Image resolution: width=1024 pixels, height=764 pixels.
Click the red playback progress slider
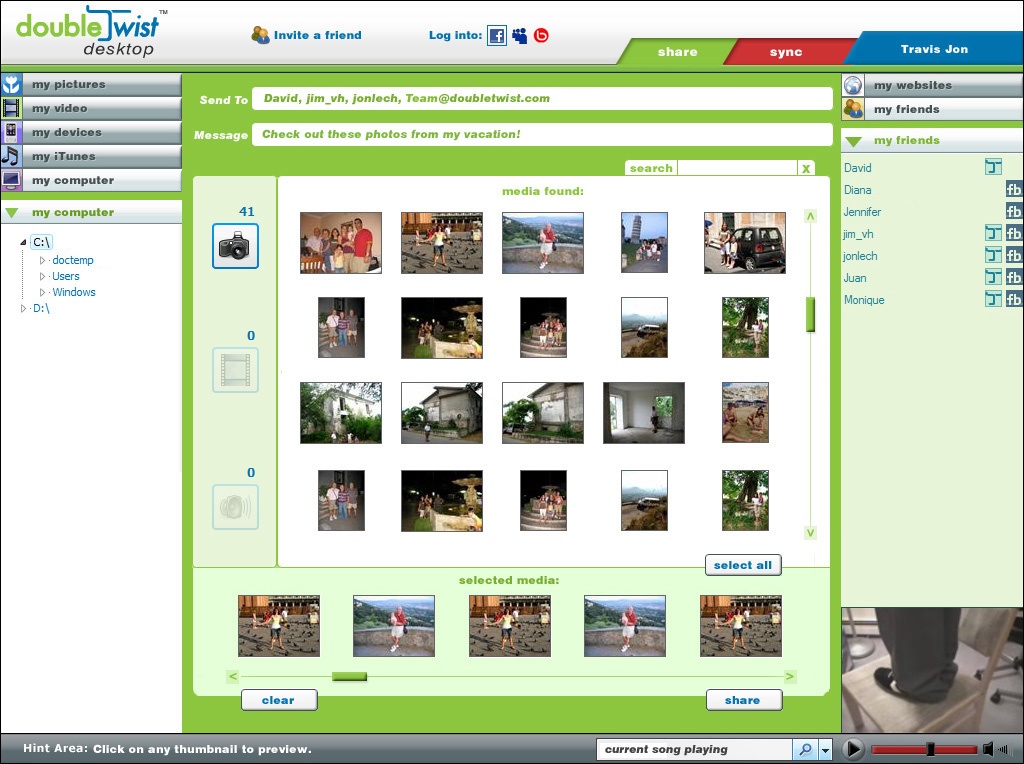923,749
